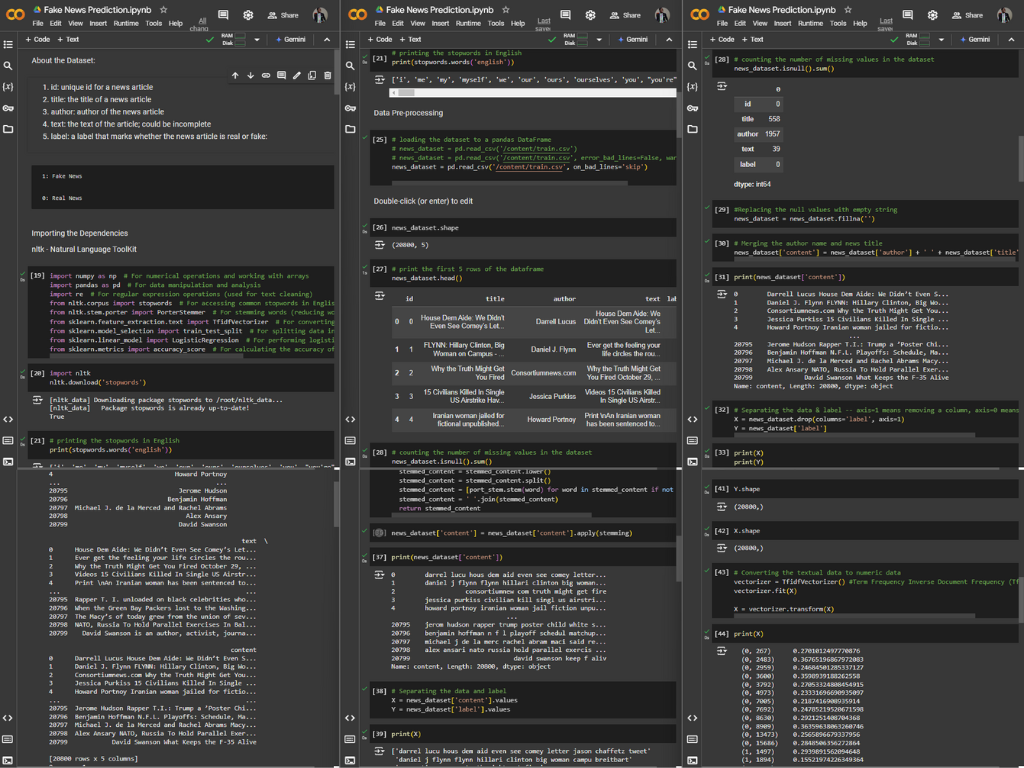Open files folder panel in left notebook
This screenshot has height=768, width=1024.
click(x=8, y=129)
